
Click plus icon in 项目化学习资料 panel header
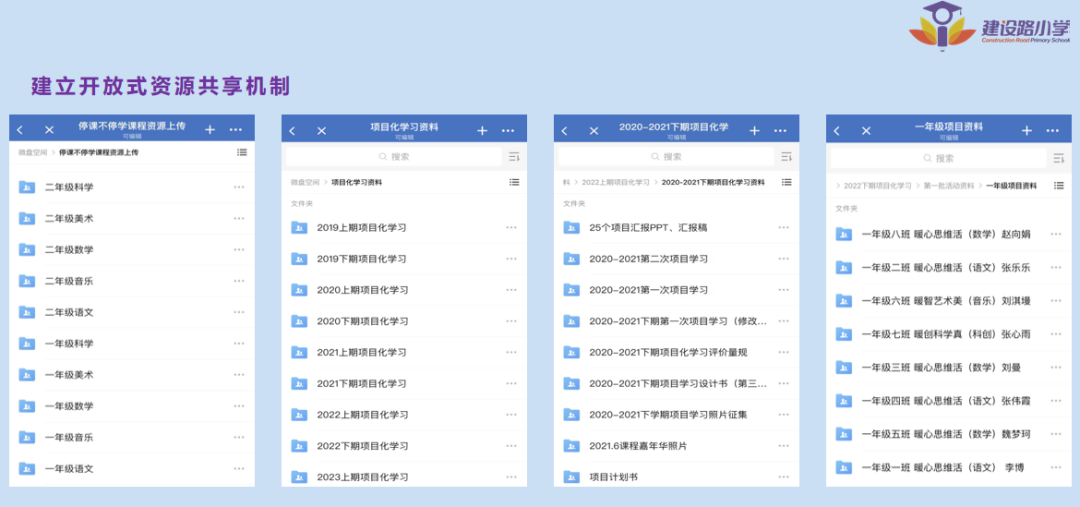[482, 130]
